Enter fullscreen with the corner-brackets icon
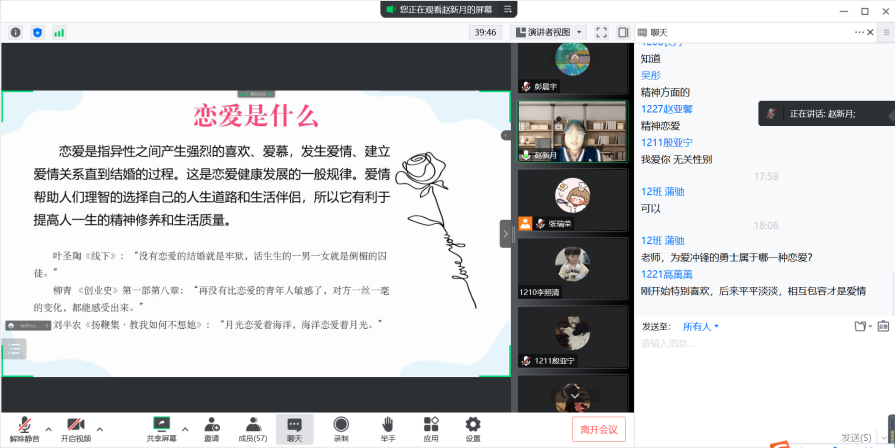 601,33
